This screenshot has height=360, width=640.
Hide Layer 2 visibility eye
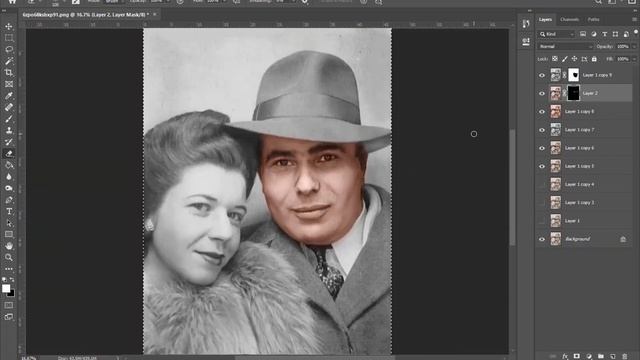(542, 93)
